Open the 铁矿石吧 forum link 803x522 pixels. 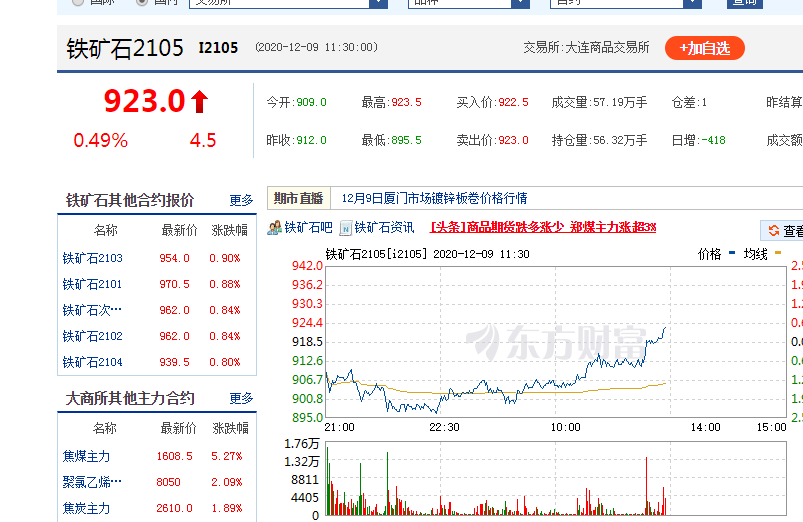pyautogui.click(x=308, y=227)
